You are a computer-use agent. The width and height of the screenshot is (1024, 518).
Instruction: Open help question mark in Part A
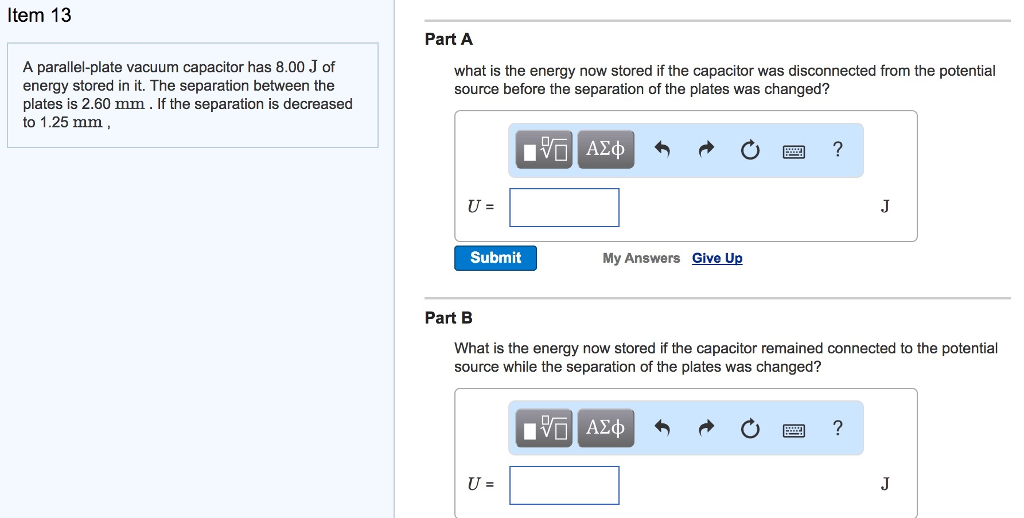[837, 150]
